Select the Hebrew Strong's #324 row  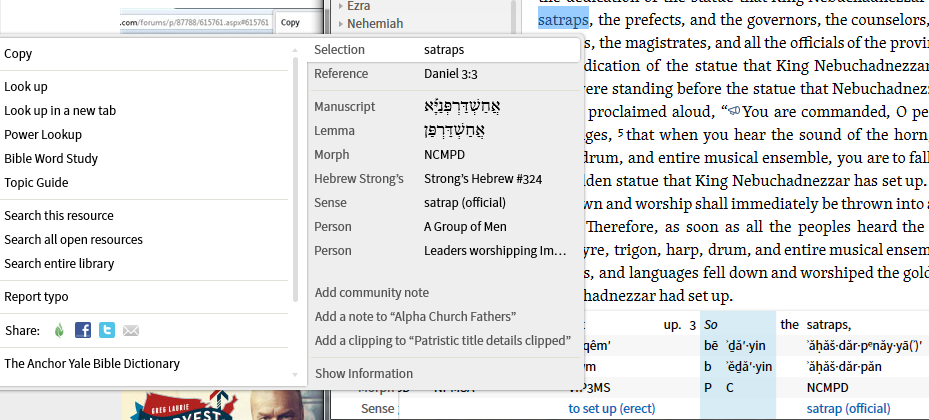coord(482,179)
